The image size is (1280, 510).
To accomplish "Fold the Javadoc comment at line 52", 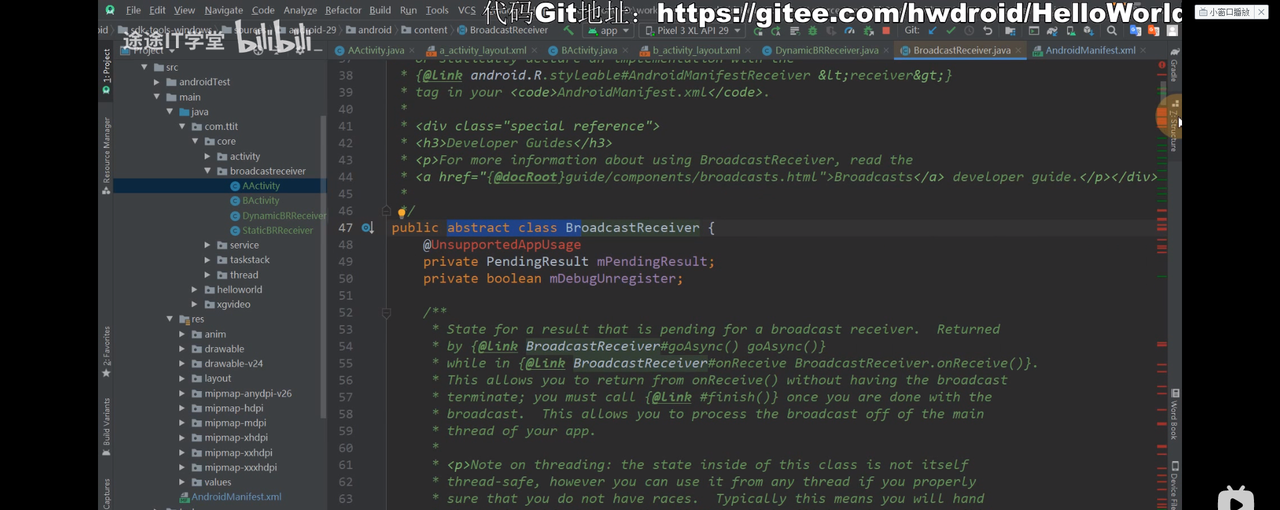I will tap(386, 313).
